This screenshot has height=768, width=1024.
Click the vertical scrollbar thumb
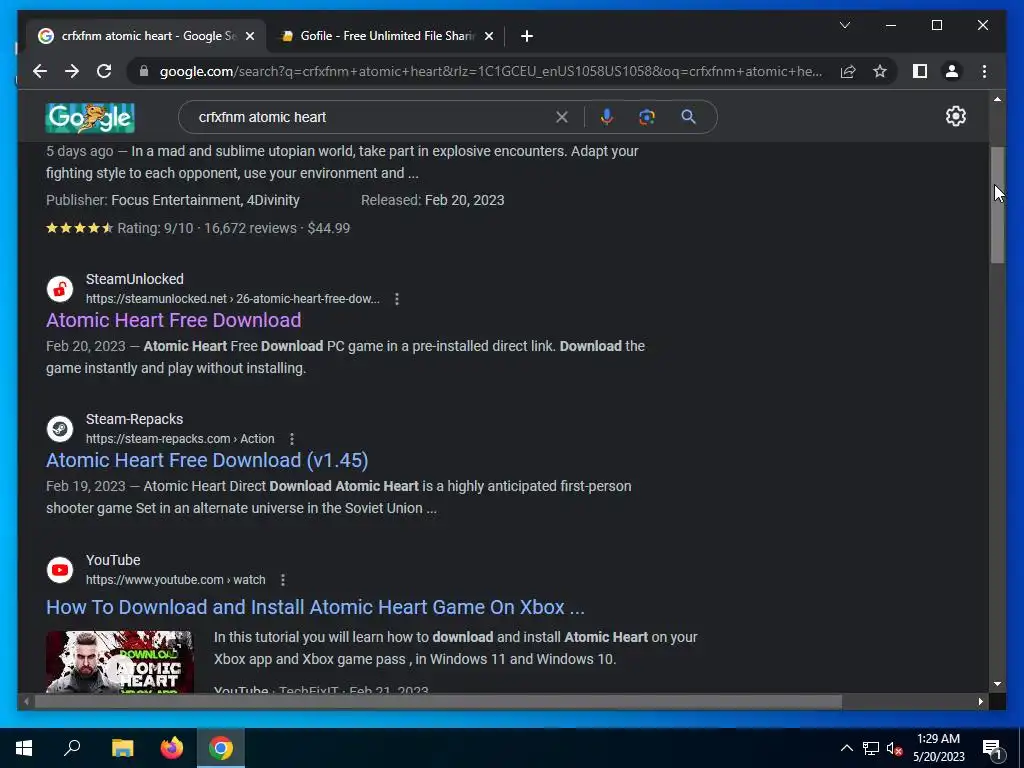click(x=997, y=205)
